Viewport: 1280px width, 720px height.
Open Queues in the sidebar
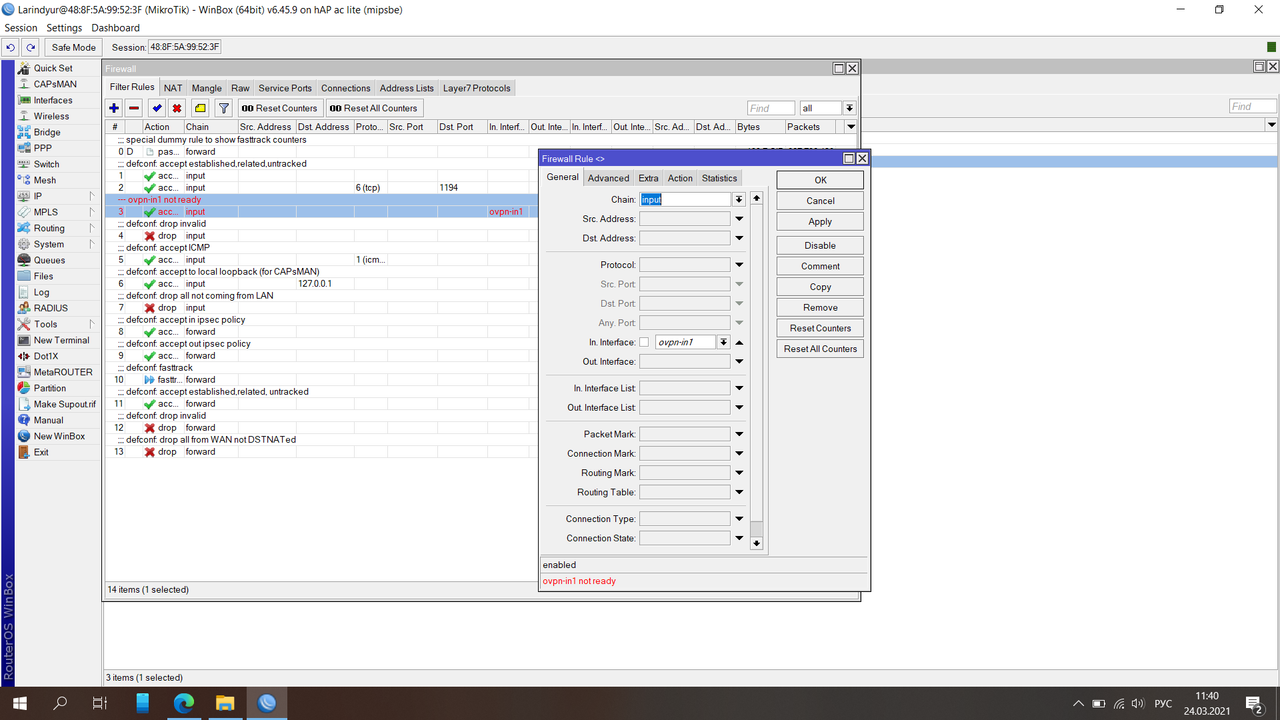(49, 260)
